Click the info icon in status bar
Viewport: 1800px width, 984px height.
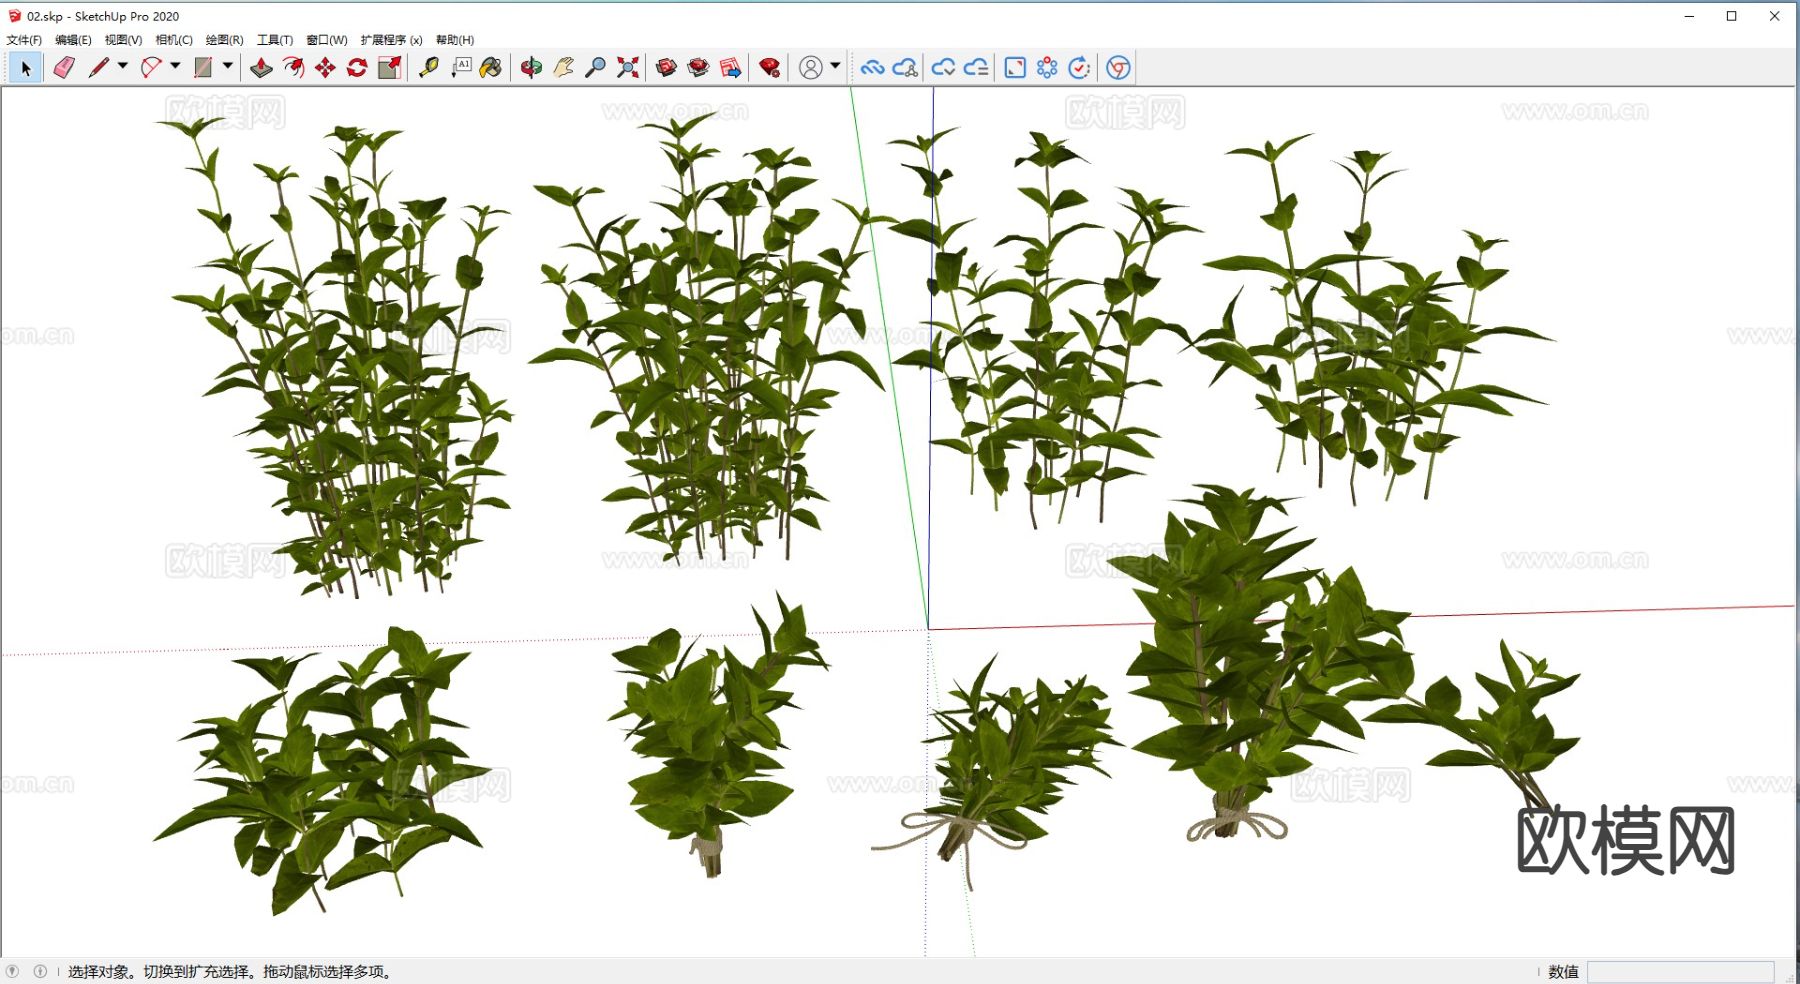pos(40,971)
